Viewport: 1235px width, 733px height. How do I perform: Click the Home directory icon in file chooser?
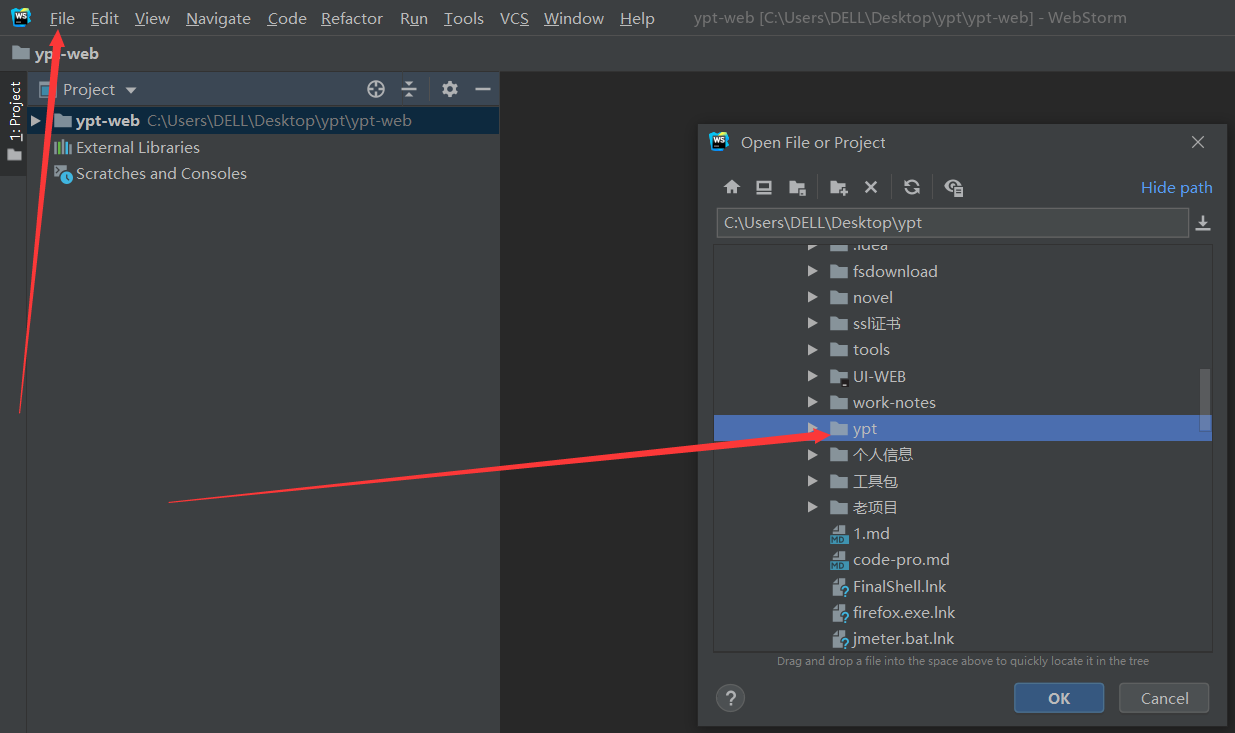[x=732, y=187]
